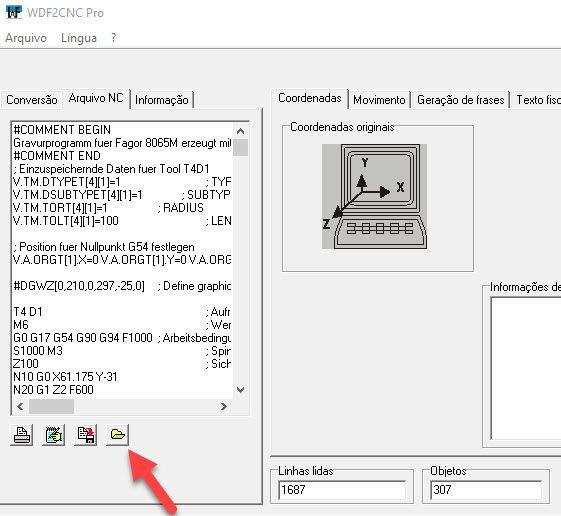Click the save NC file to disk icon

[86, 435]
